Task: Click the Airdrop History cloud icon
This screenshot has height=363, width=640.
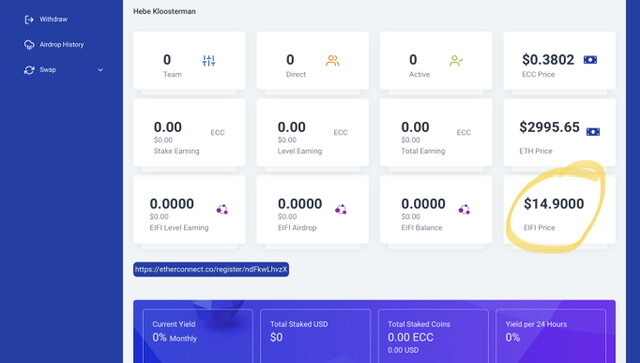Action: tap(29, 45)
